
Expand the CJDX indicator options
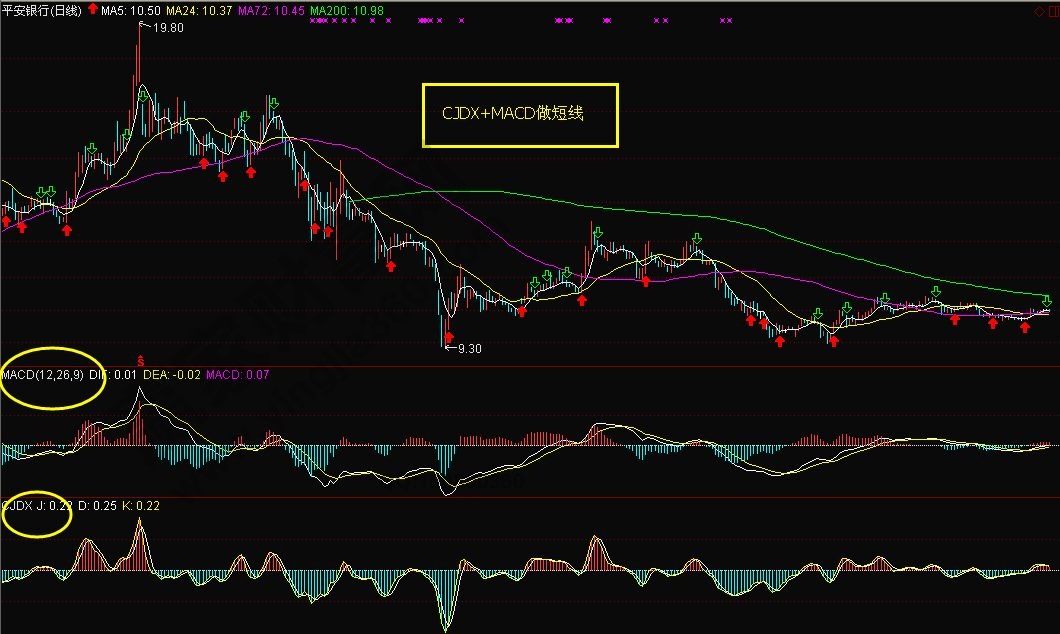tap(14, 505)
